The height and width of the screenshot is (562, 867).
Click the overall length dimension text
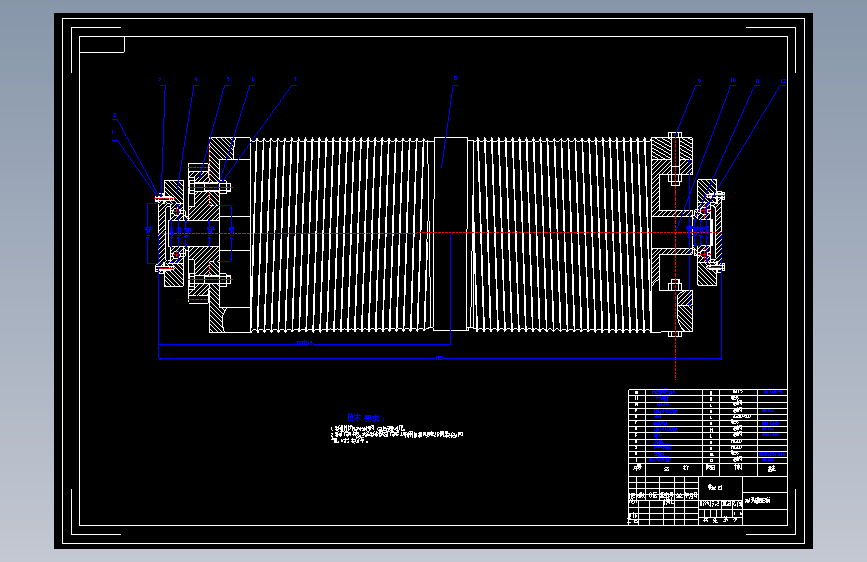coord(440,358)
